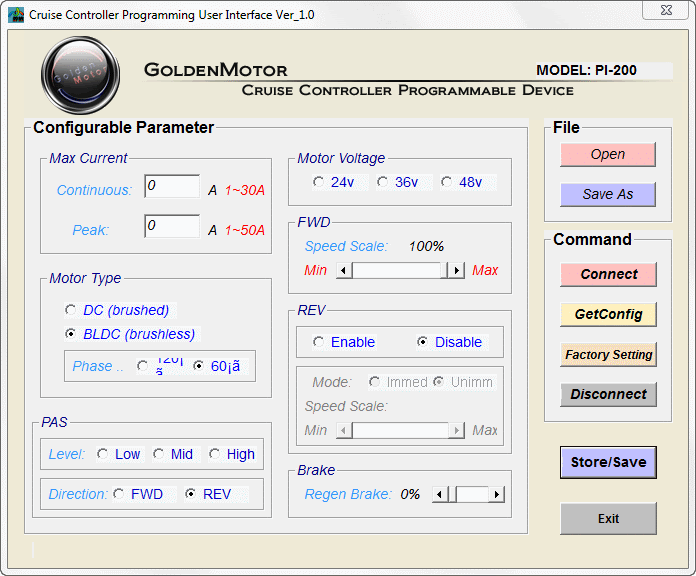Click the Connect command button

(609, 274)
